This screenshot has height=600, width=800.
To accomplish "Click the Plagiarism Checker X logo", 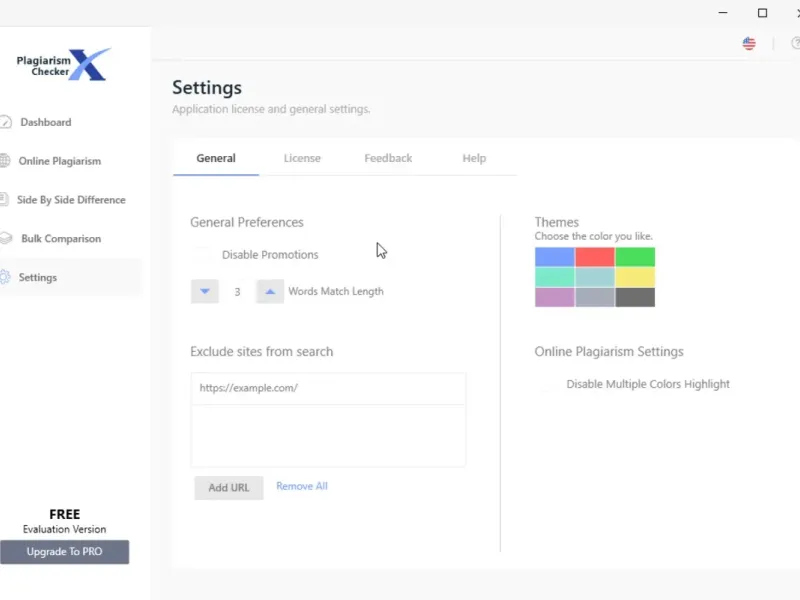I will coord(64,65).
